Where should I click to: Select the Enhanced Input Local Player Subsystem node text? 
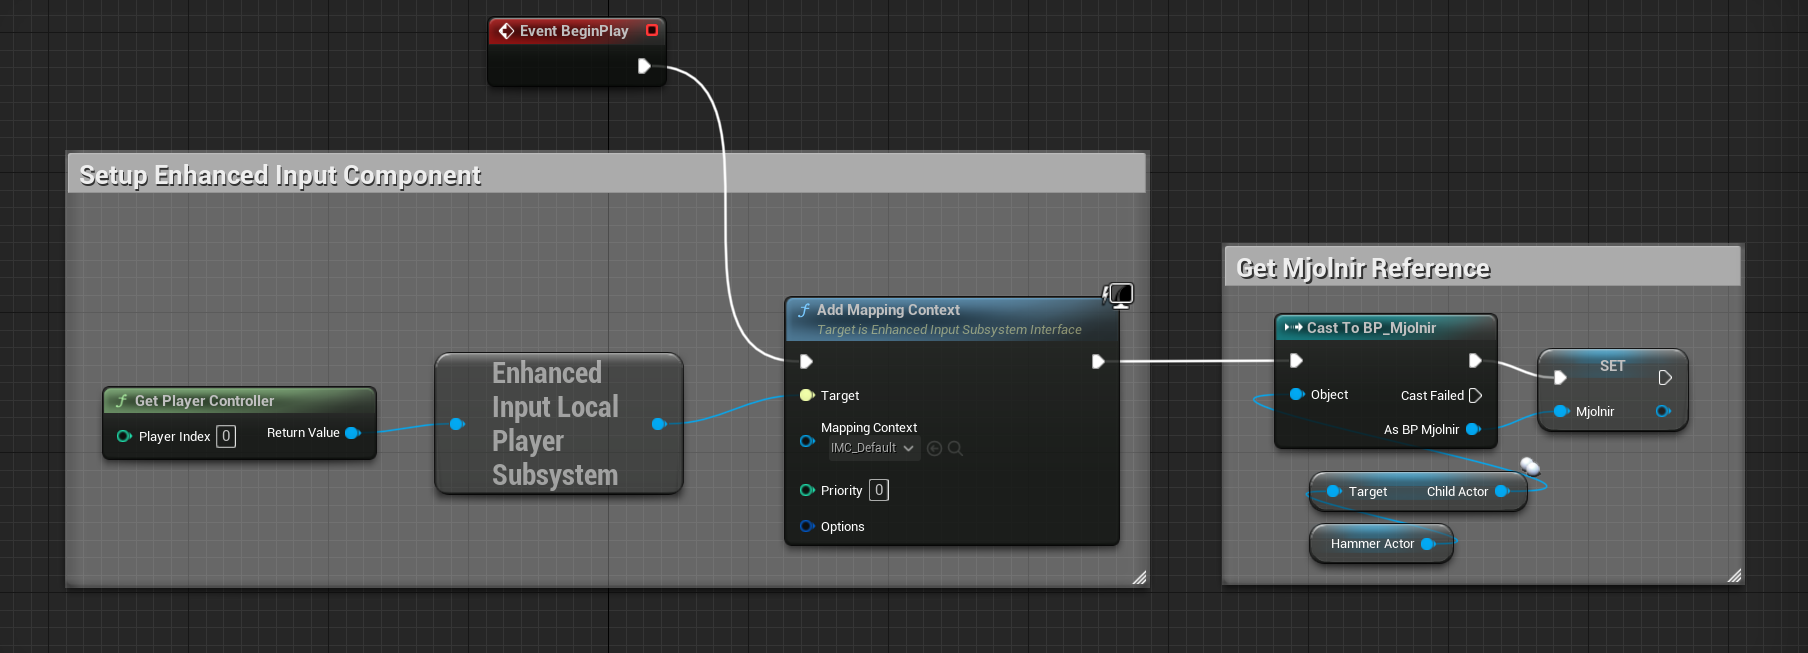pos(555,424)
